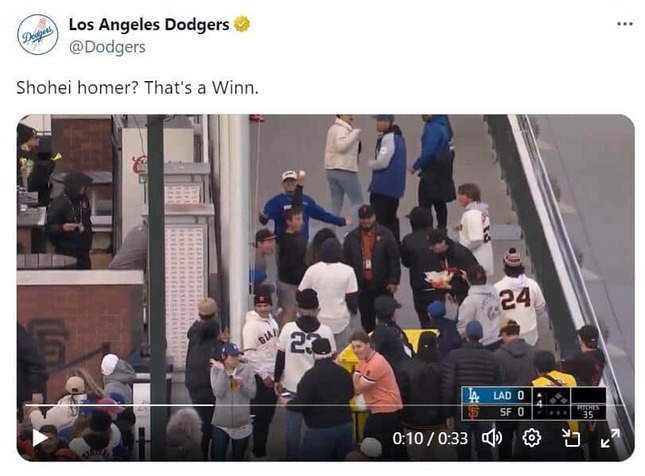Click the center of the video frame
Screen dimensions: 645x476
click(325, 288)
